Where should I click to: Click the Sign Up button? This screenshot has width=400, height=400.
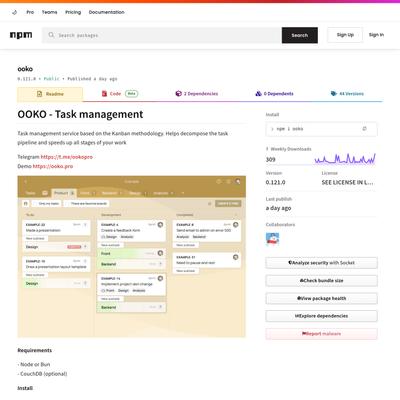tap(345, 35)
